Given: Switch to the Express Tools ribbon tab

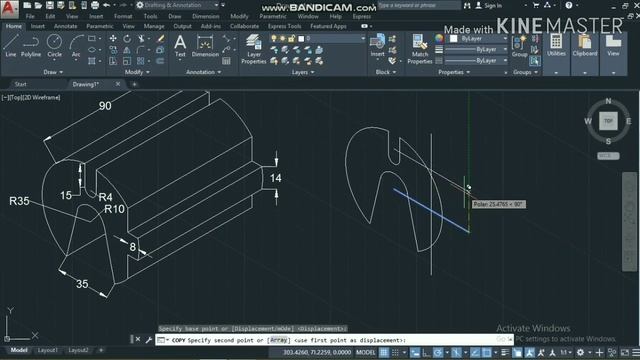Looking at the screenshot, I should pyautogui.click(x=284, y=26).
